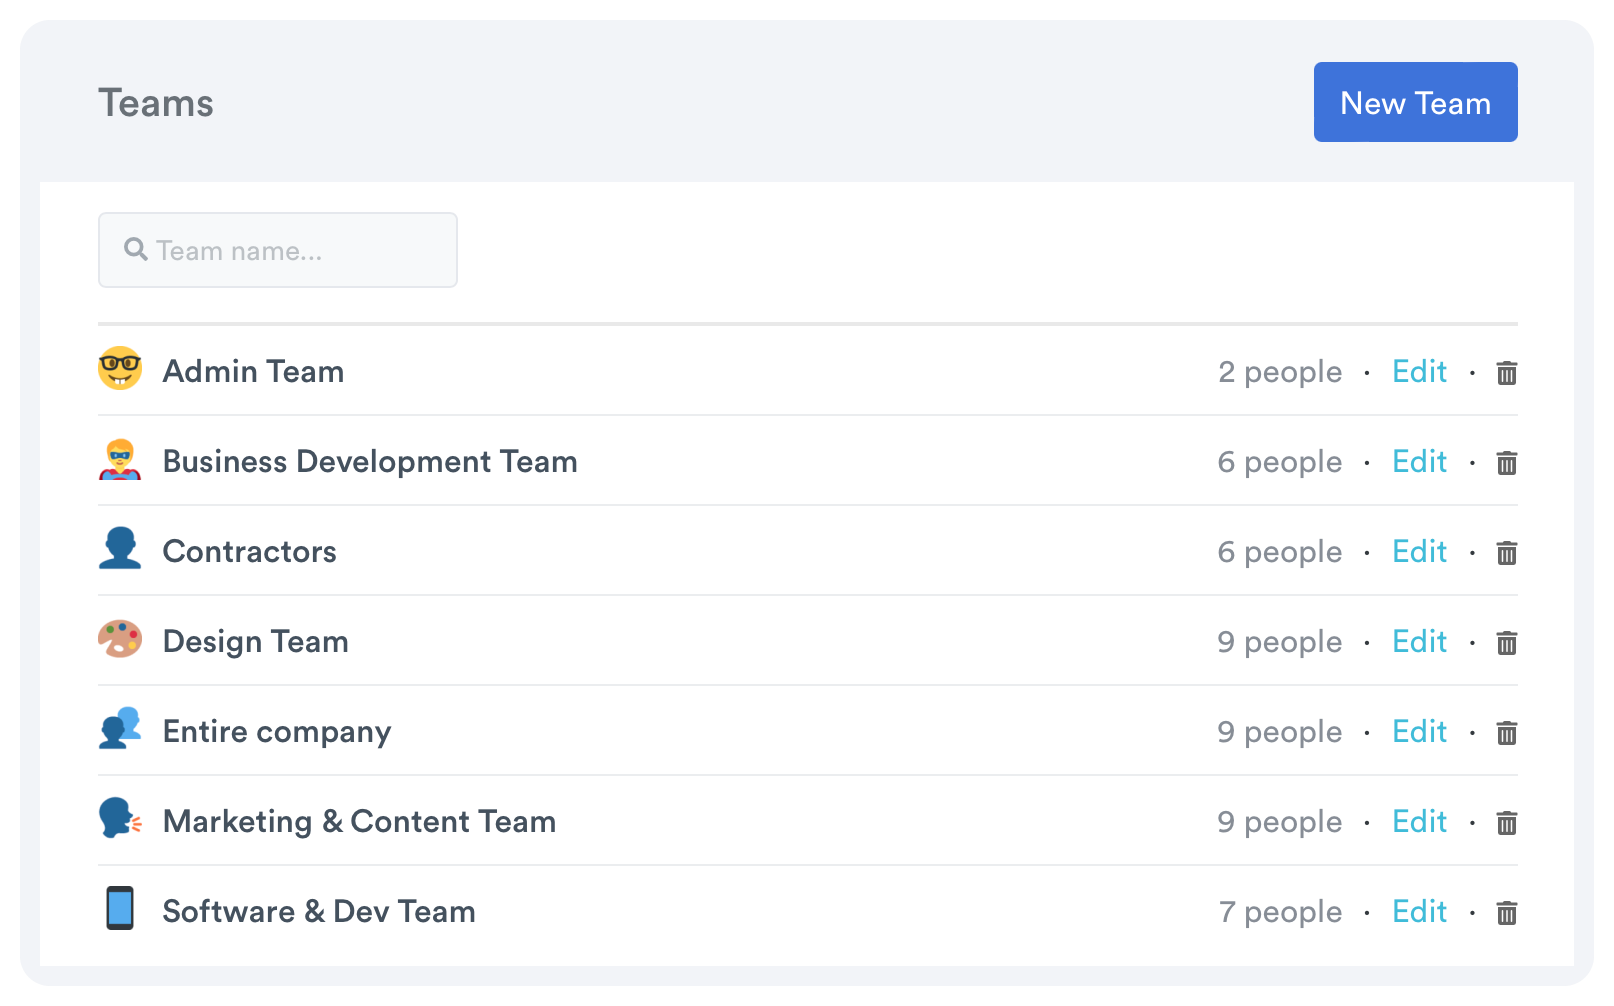1614x1006 pixels.
Task: Click the Contractors team name
Action: tap(249, 552)
